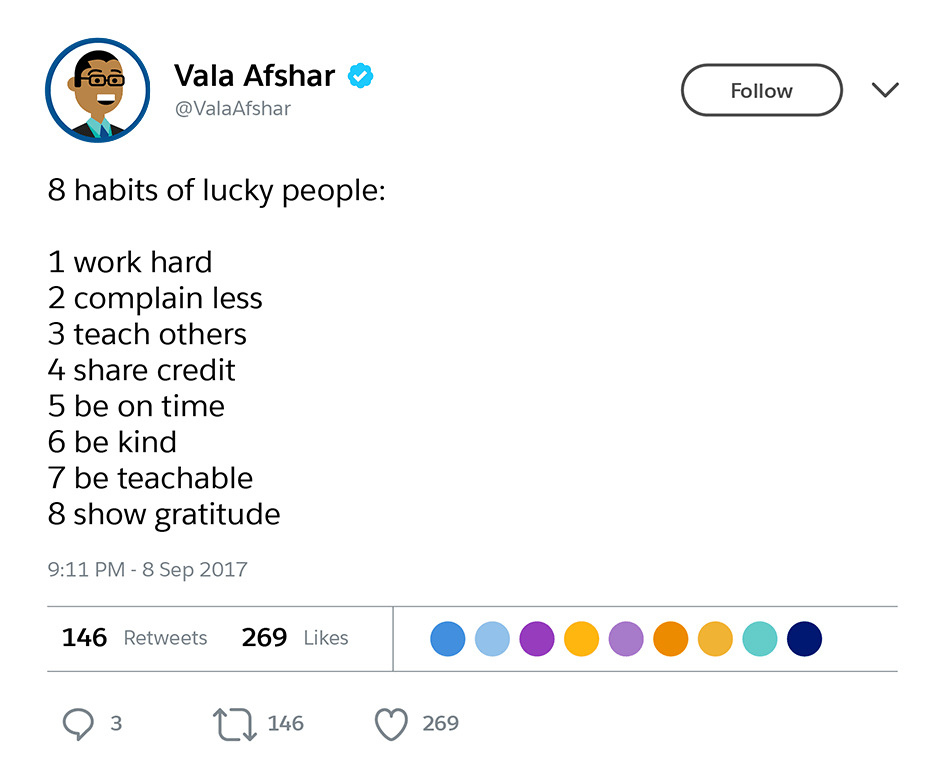Open the @ValaAfshar handle link
945x780 pixels.
pyautogui.click(x=233, y=109)
